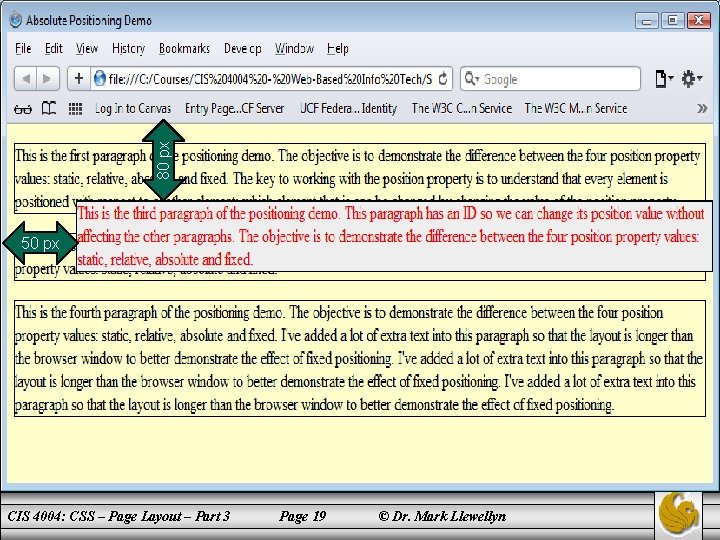Click the 'Page 19' footer text

click(x=302, y=516)
